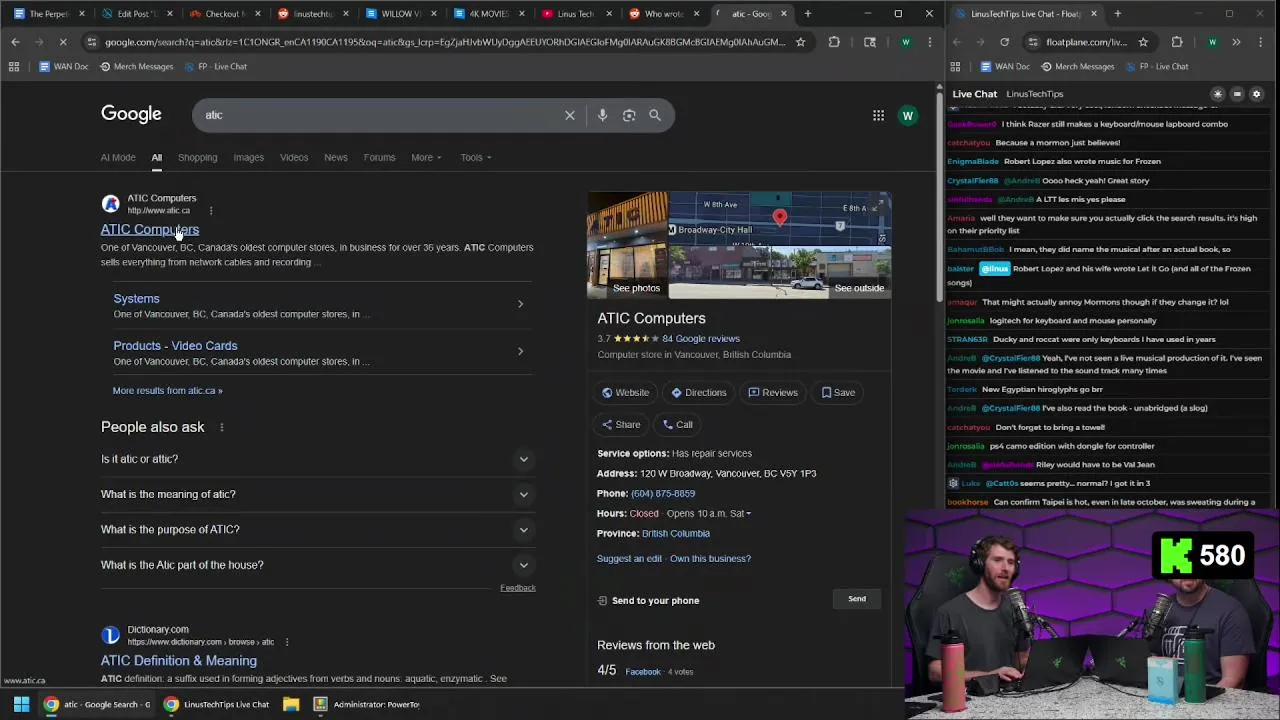Open File Explorer from the taskbar
Viewport: 1280px width, 720px height.
tap(291, 704)
